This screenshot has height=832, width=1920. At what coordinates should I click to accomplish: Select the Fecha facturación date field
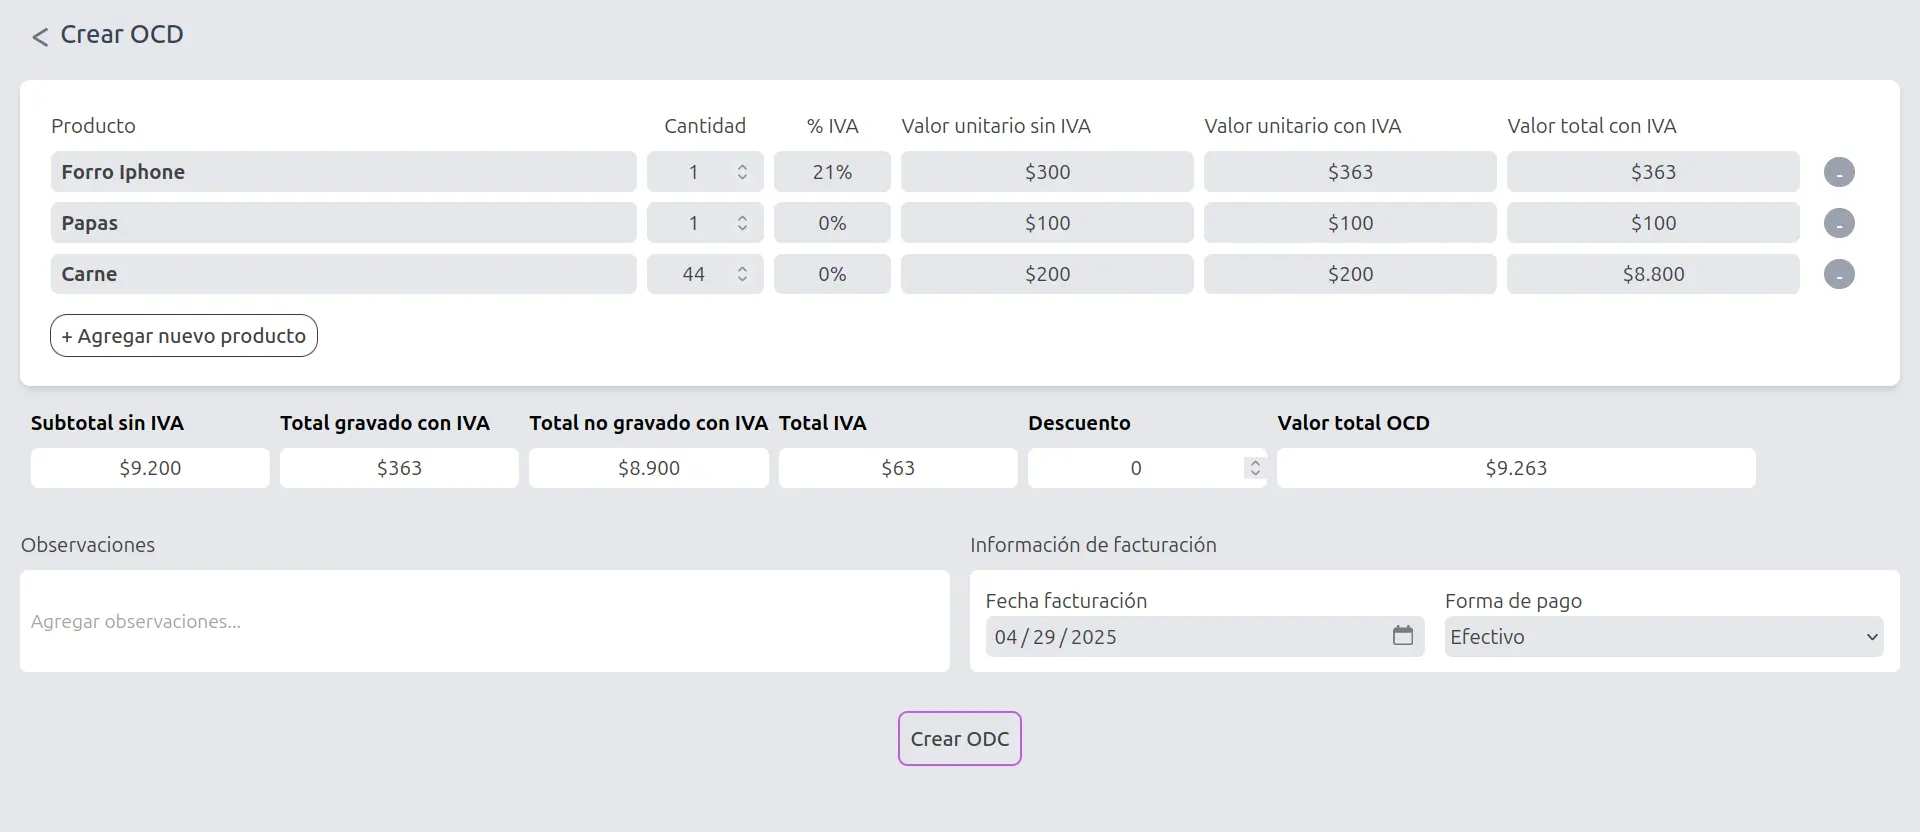[x=1205, y=637]
